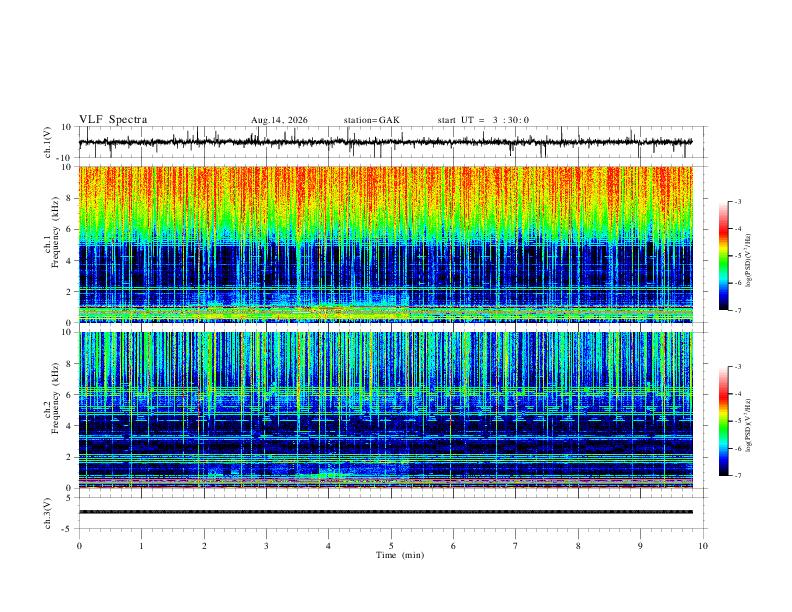Click the ch.1 voltage waveform trace
The width and height of the screenshot is (792, 612).
click(385, 142)
